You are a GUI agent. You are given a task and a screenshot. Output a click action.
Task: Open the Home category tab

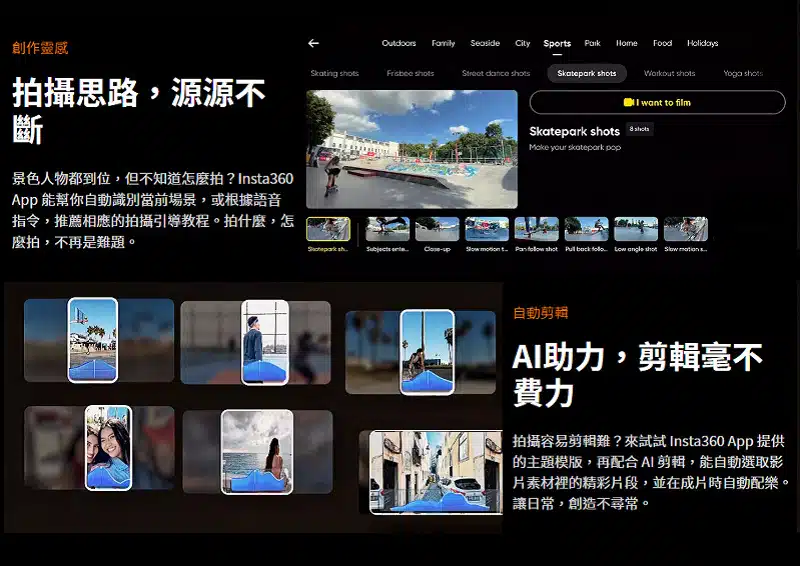[x=627, y=44]
